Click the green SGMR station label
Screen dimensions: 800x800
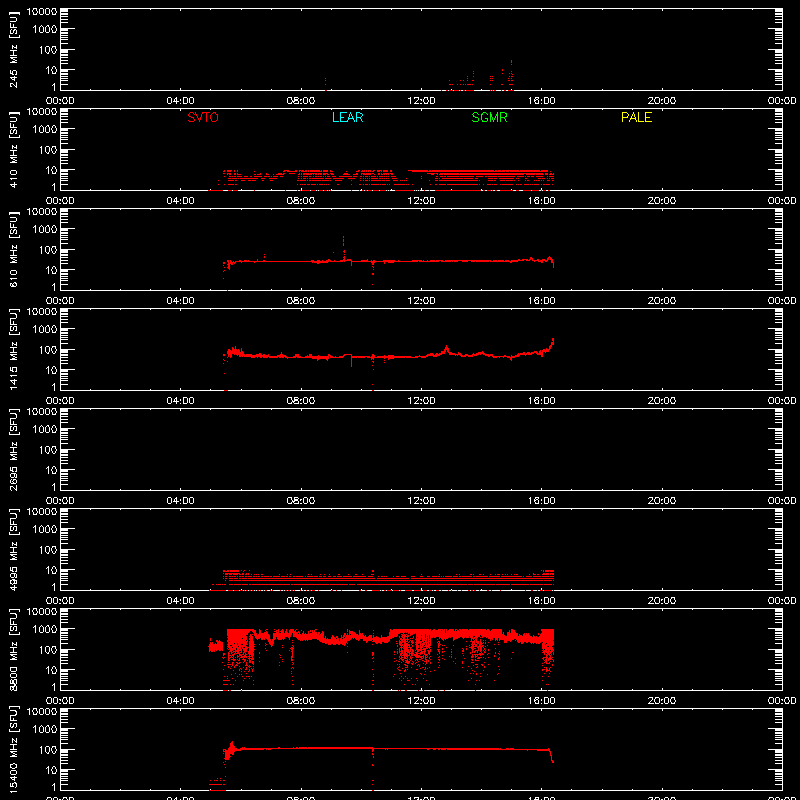pos(489,117)
